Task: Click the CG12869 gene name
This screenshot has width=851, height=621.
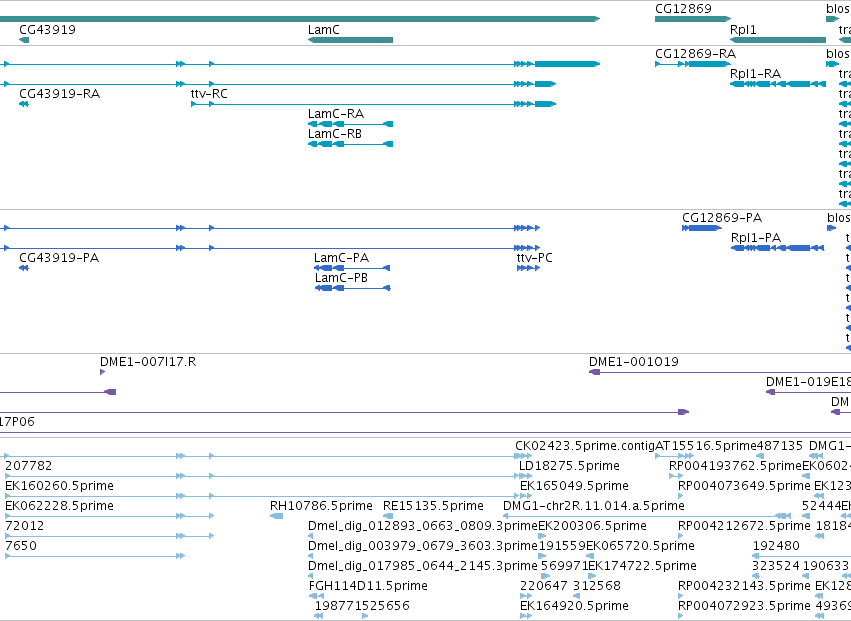Action: pos(683,9)
